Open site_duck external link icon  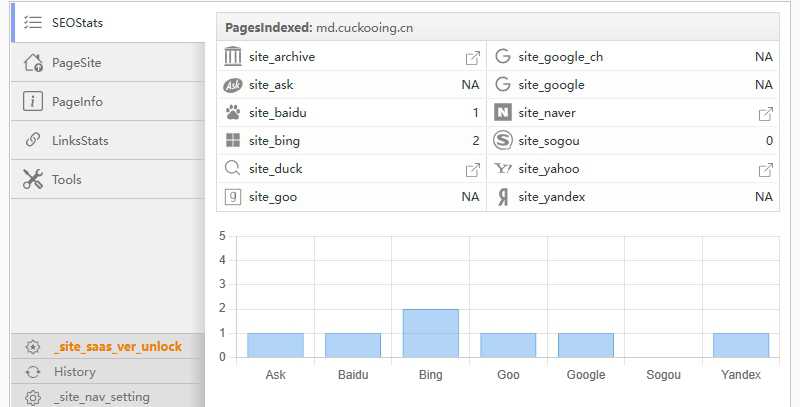[473, 169]
